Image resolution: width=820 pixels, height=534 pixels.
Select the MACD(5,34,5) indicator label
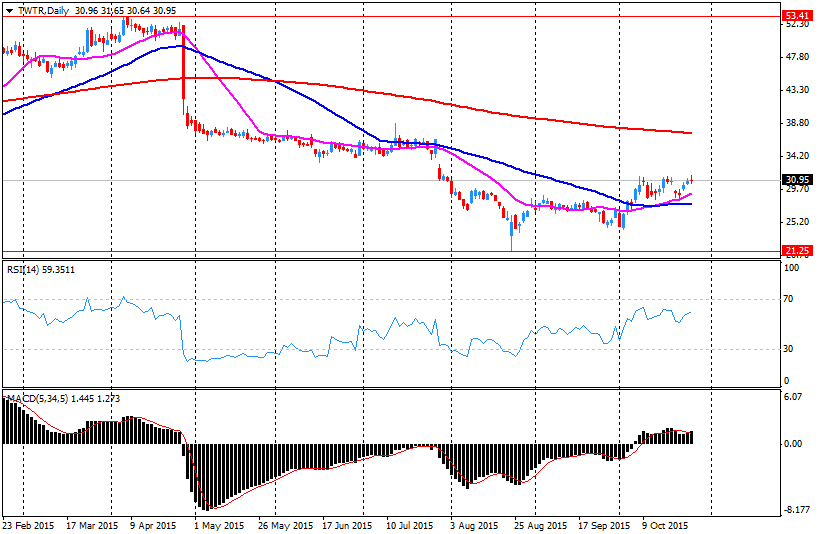point(63,399)
